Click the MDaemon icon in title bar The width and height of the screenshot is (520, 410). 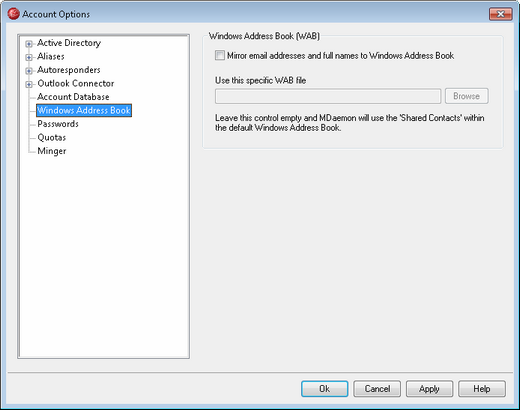coord(13,14)
